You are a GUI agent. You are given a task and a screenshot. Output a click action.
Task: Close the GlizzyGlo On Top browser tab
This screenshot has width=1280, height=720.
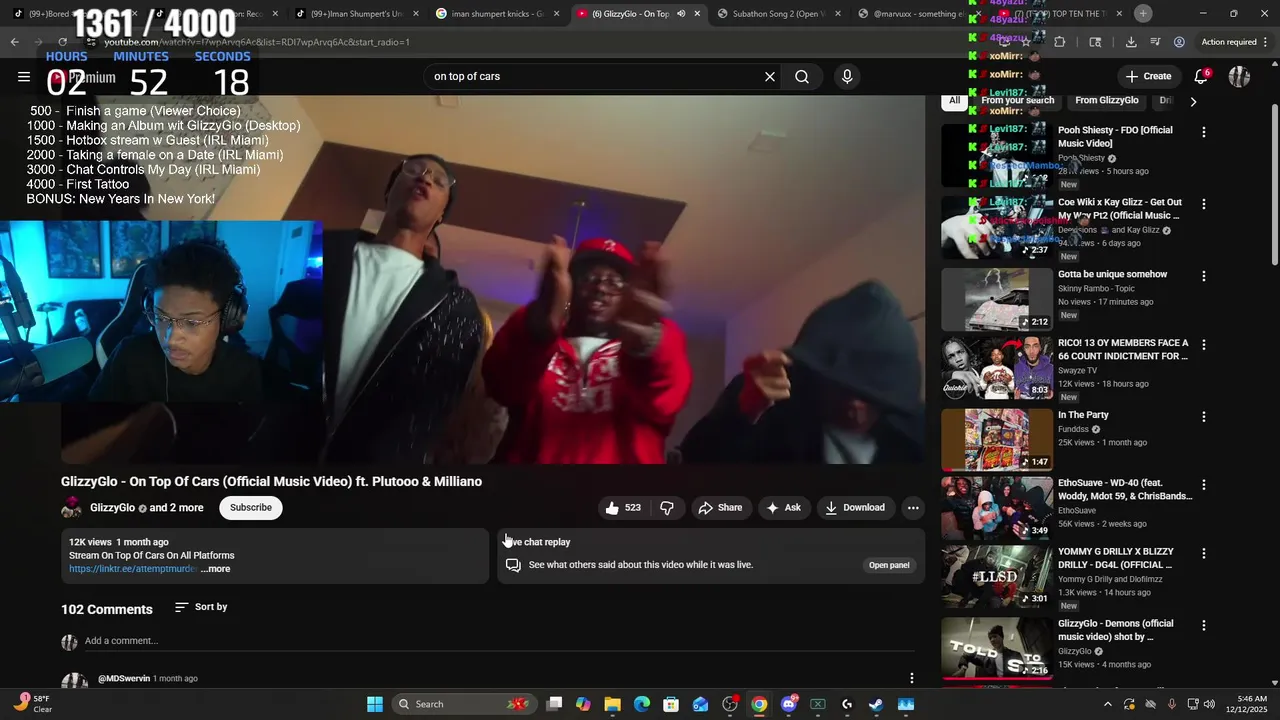click(697, 14)
